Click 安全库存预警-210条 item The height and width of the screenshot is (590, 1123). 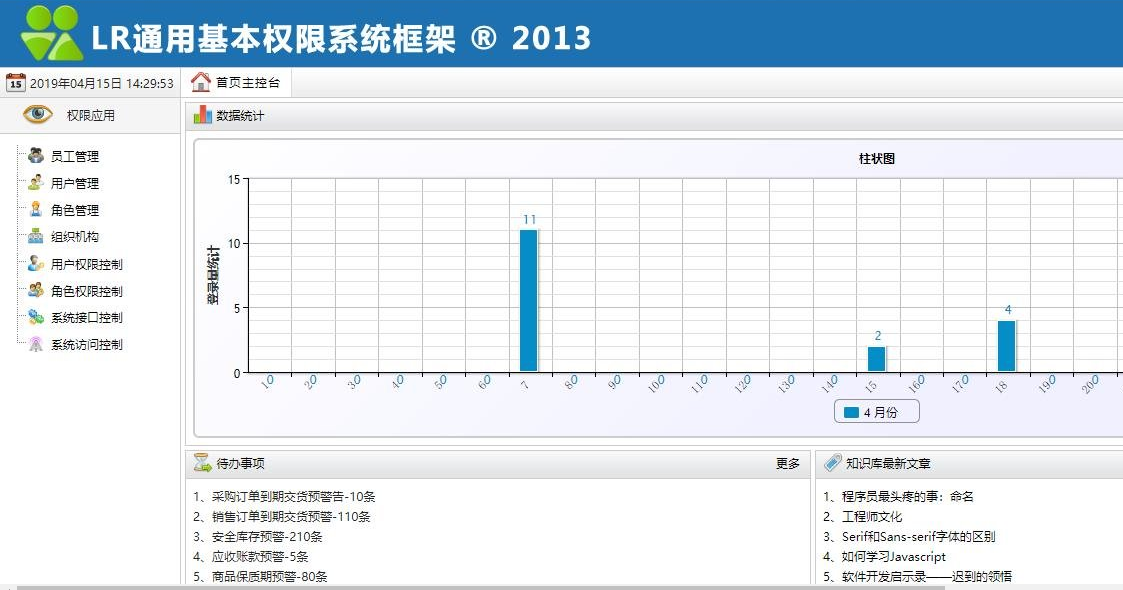click(x=258, y=536)
